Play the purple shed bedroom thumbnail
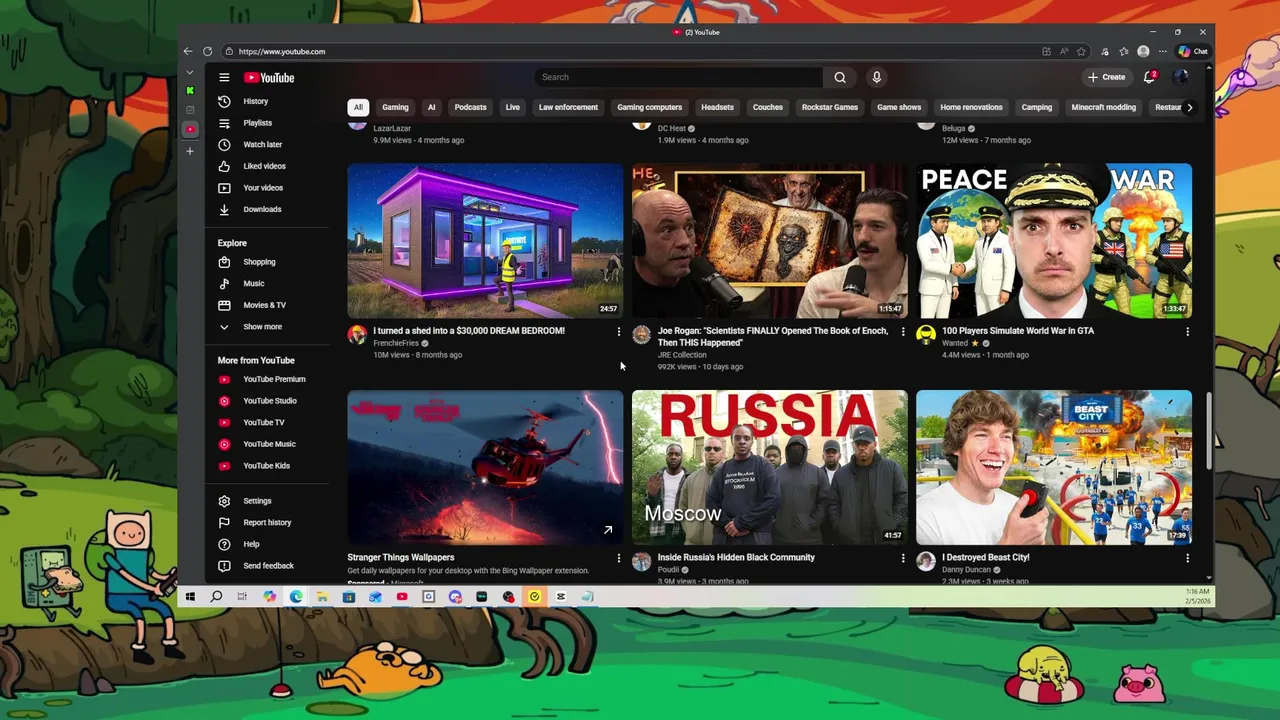1280x720 pixels. tap(485, 241)
